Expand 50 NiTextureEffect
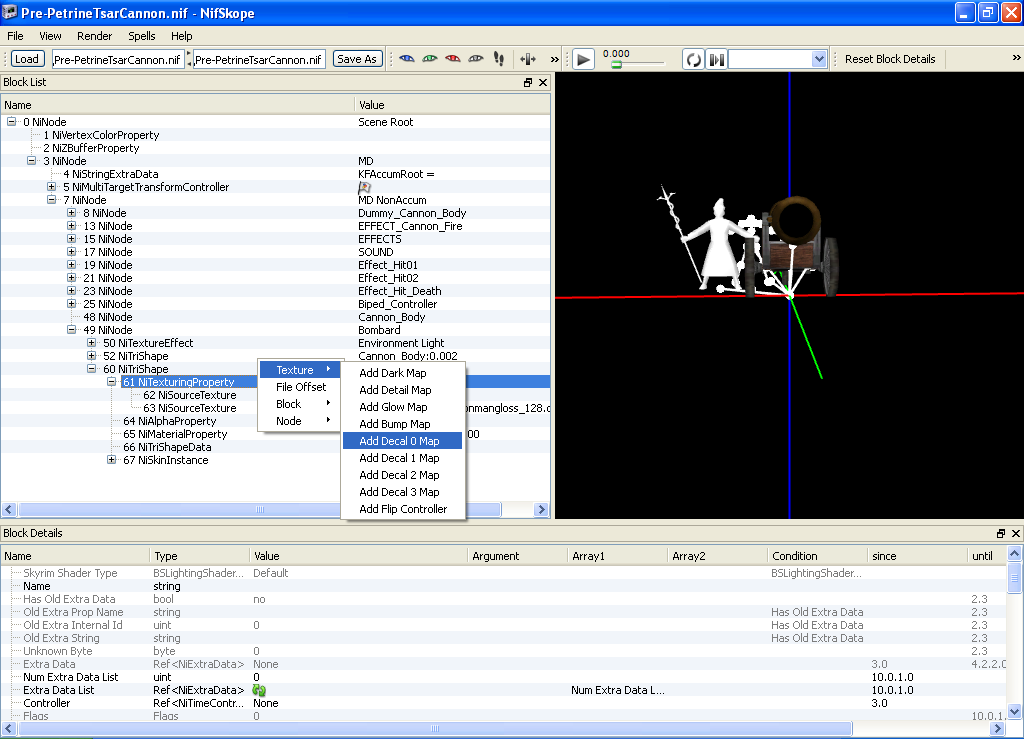 click(91, 343)
